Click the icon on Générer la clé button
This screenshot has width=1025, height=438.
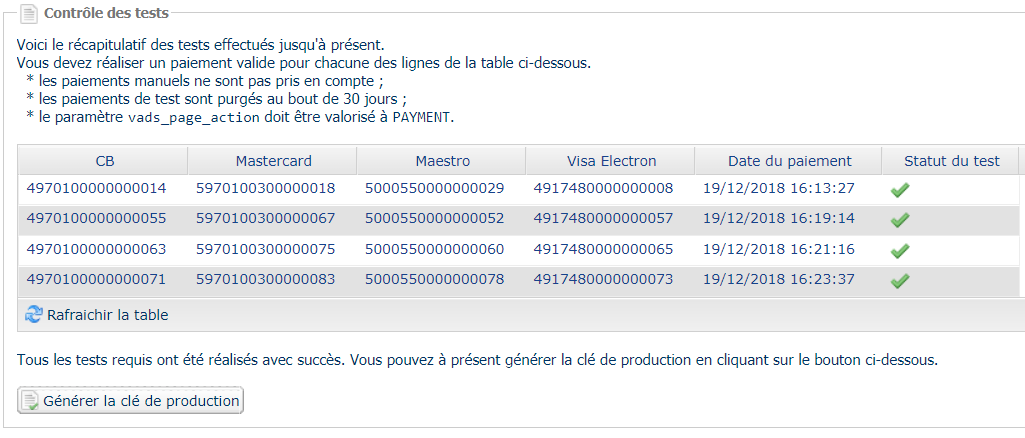pos(30,401)
